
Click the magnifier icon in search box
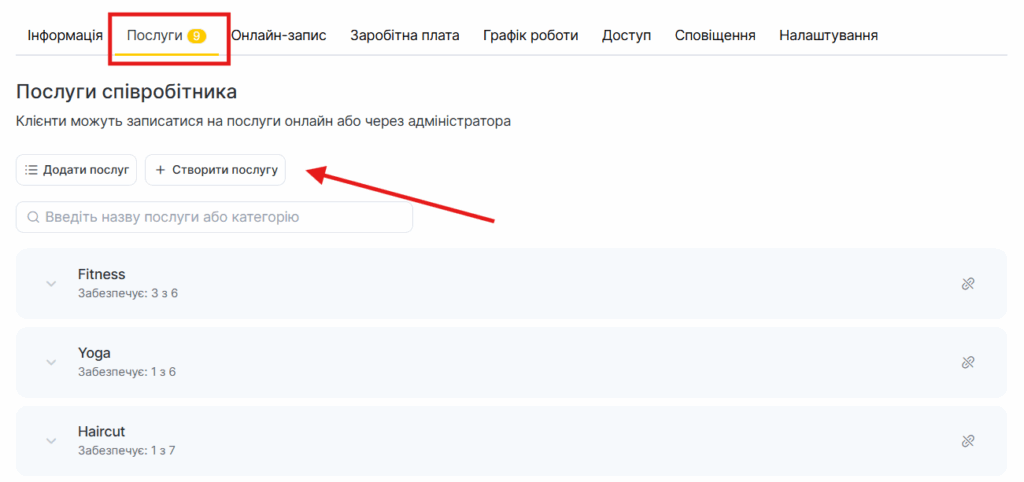(33, 217)
